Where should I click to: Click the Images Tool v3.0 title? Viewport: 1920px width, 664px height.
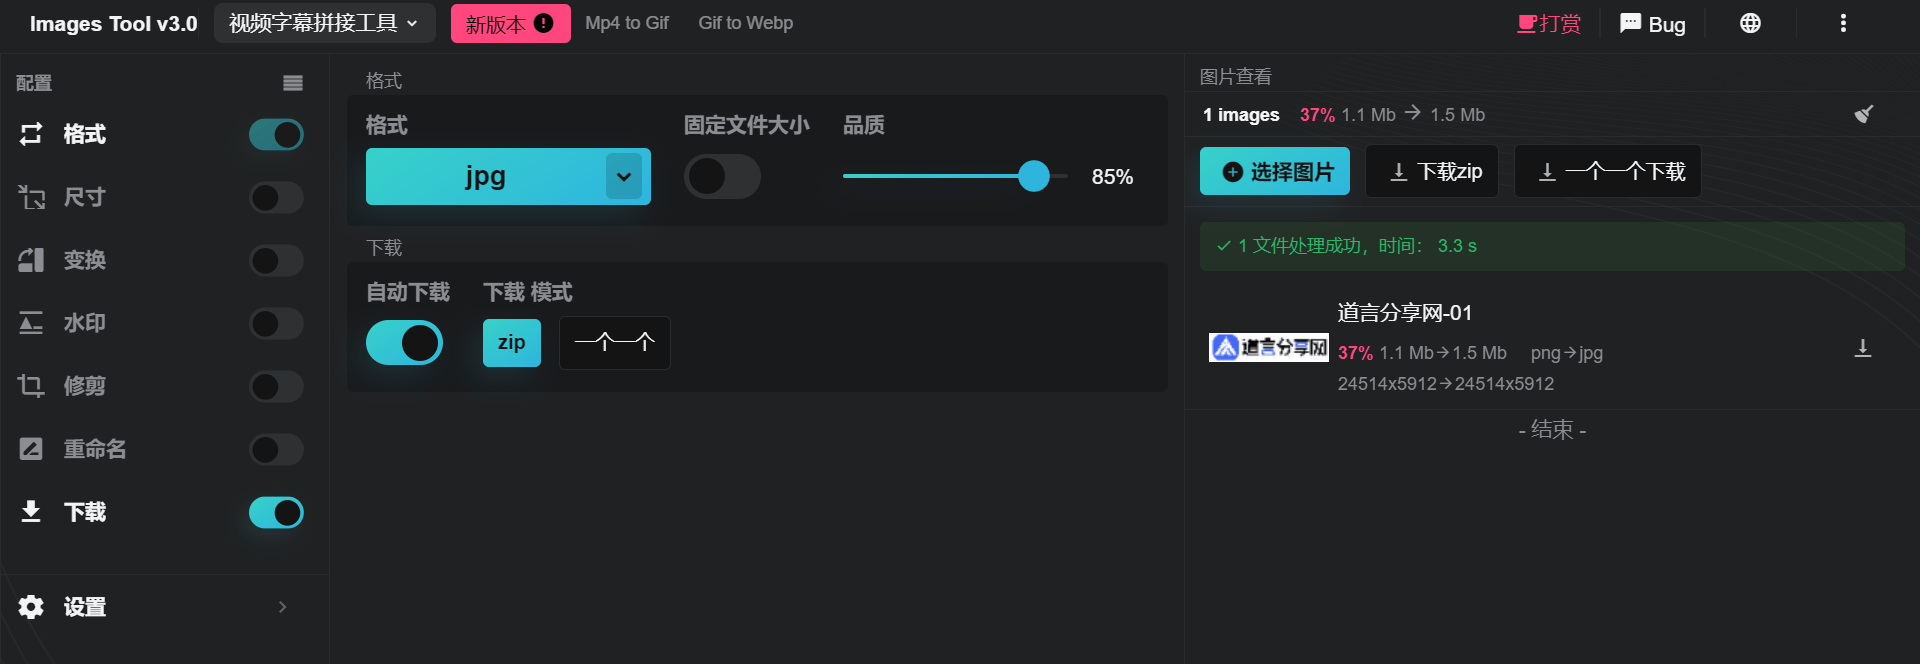pos(114,24)
